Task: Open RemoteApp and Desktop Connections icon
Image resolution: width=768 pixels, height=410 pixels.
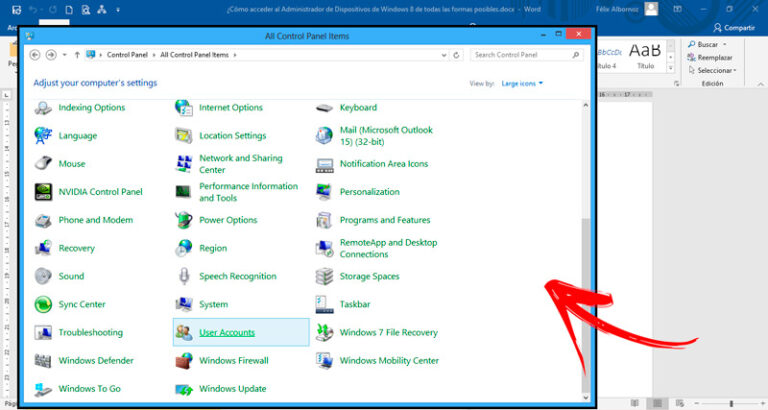Action: (324, 248)
